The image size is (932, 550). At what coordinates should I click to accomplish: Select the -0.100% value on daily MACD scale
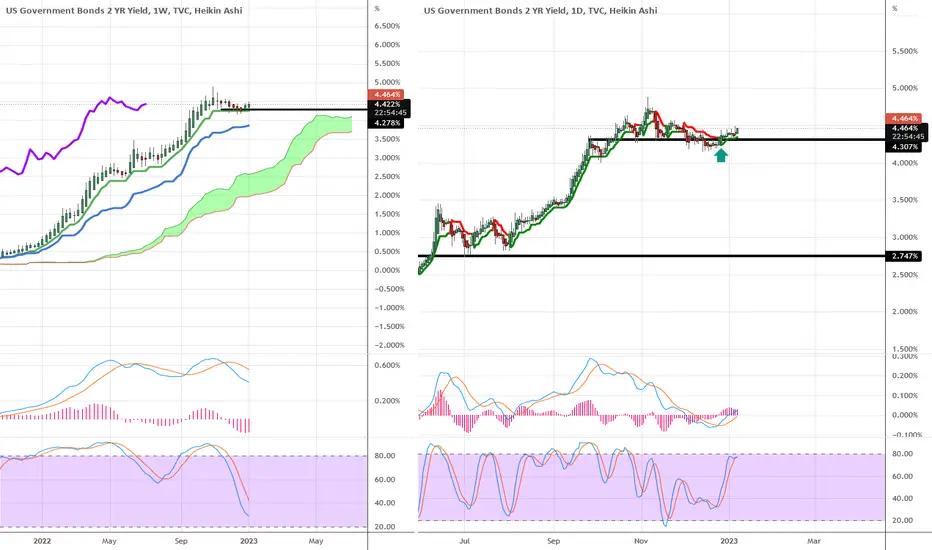pyautogui.click(x=905, y=435)
